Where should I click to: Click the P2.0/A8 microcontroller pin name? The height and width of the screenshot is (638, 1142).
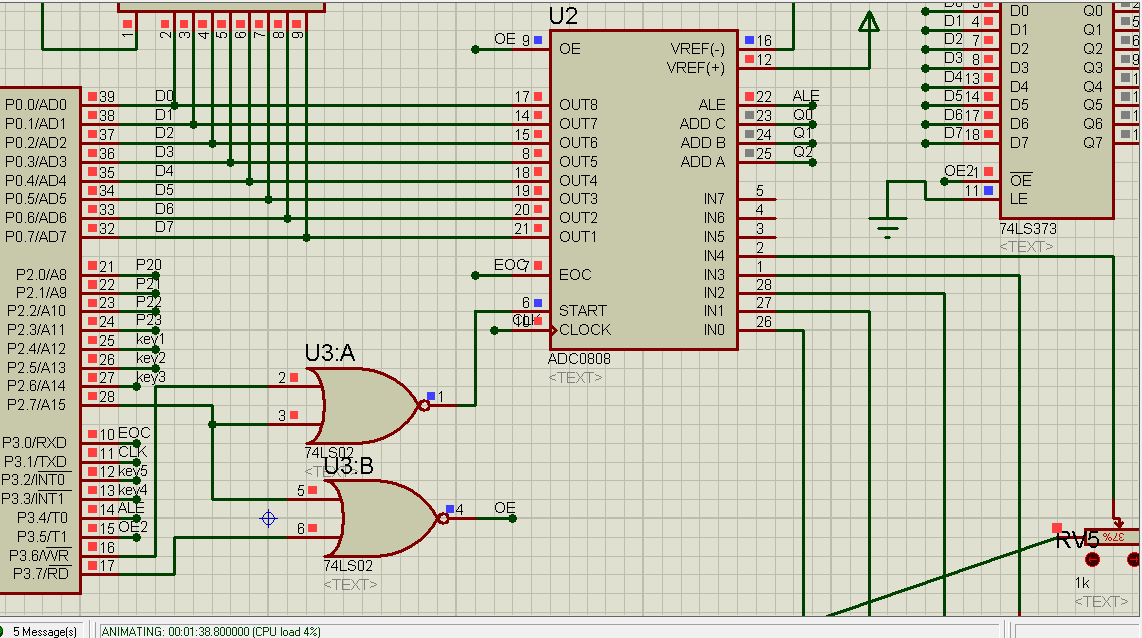tap(42, 275)
